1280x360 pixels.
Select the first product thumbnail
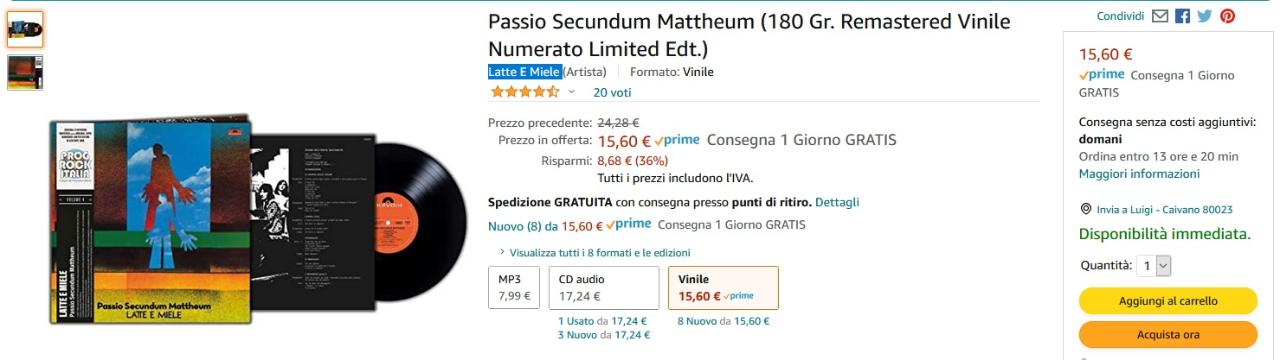(x=25, y=30)
